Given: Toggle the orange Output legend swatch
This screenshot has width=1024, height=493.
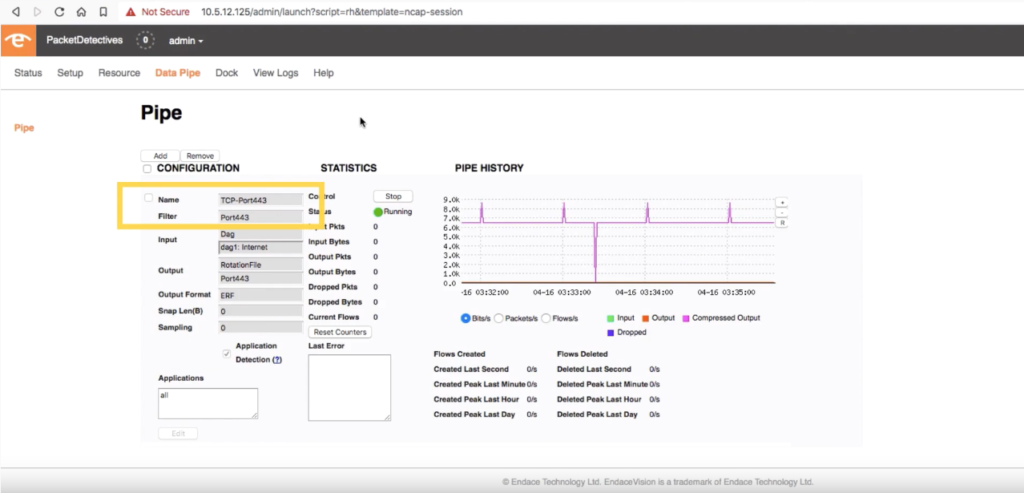Looking at the screenshot, I should [645, 318].
